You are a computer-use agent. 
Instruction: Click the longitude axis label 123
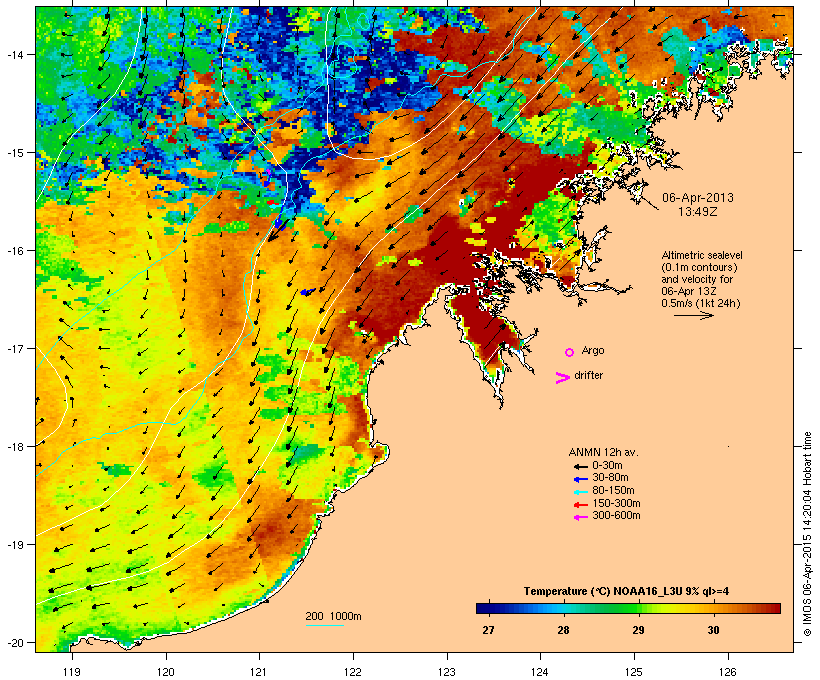tap(447, 672)
